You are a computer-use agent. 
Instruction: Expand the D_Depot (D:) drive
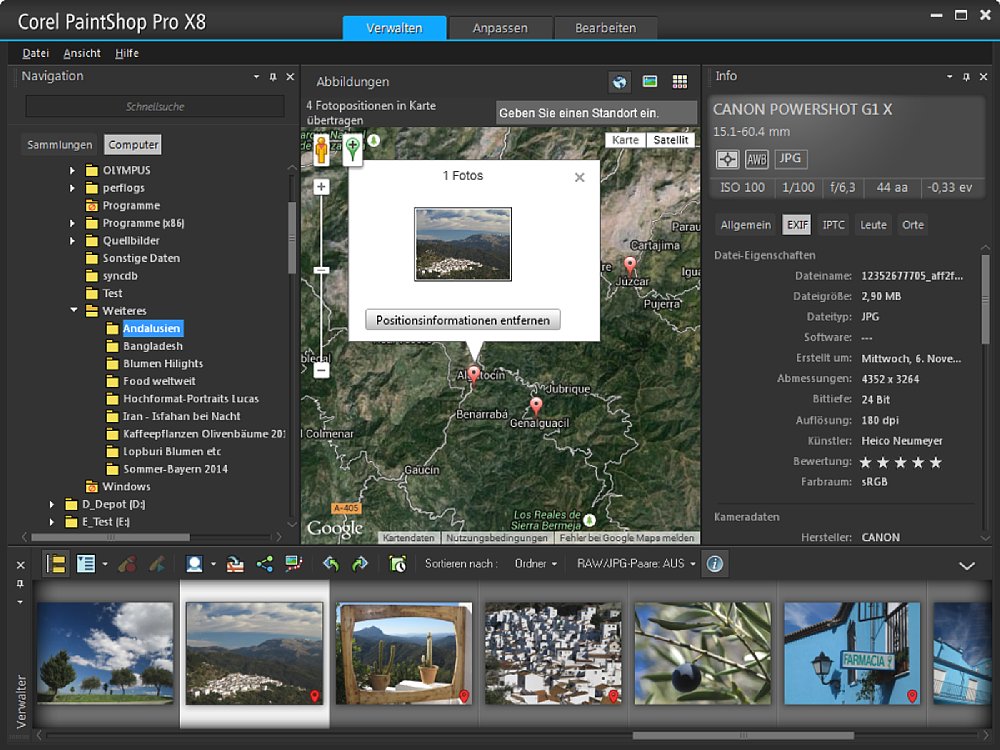coord(52,504)
